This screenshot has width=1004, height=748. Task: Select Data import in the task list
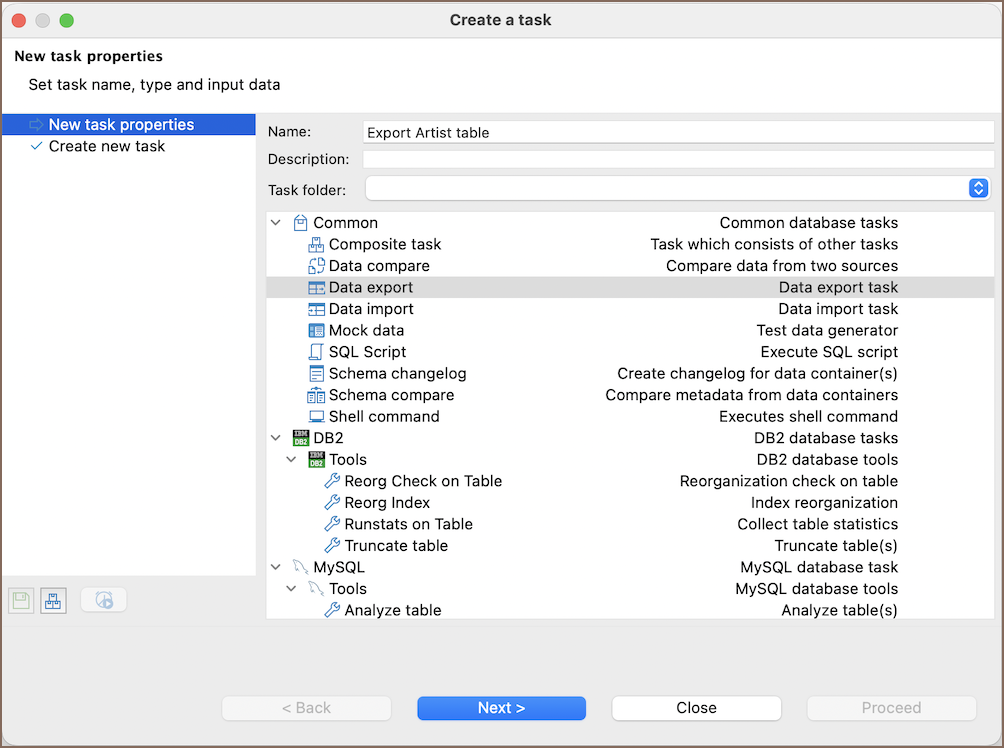[x=371, y=309]
